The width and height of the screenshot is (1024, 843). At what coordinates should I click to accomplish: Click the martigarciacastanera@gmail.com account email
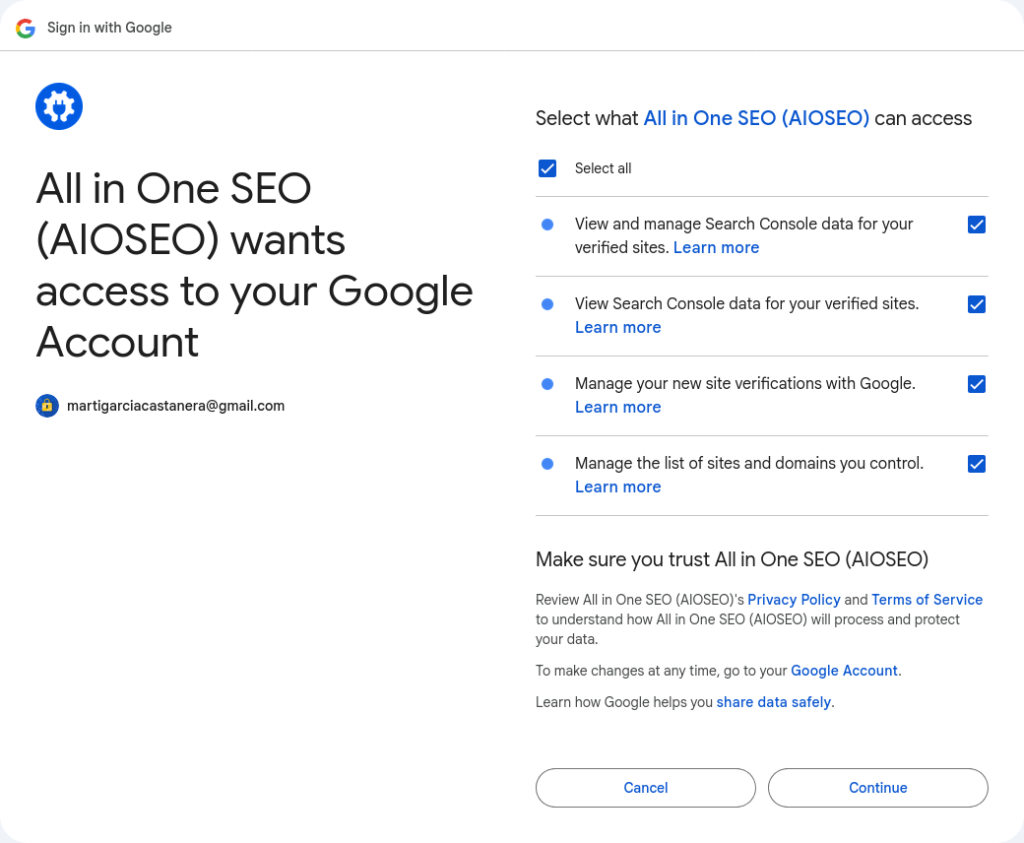[176, 406]
